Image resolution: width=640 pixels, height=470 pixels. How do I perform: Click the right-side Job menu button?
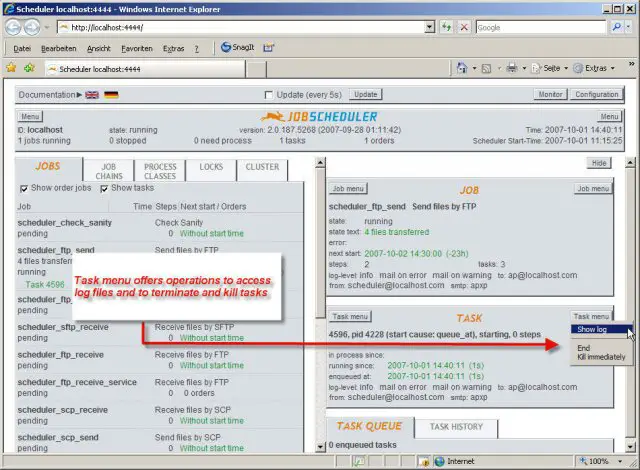[x=593, y=188]
